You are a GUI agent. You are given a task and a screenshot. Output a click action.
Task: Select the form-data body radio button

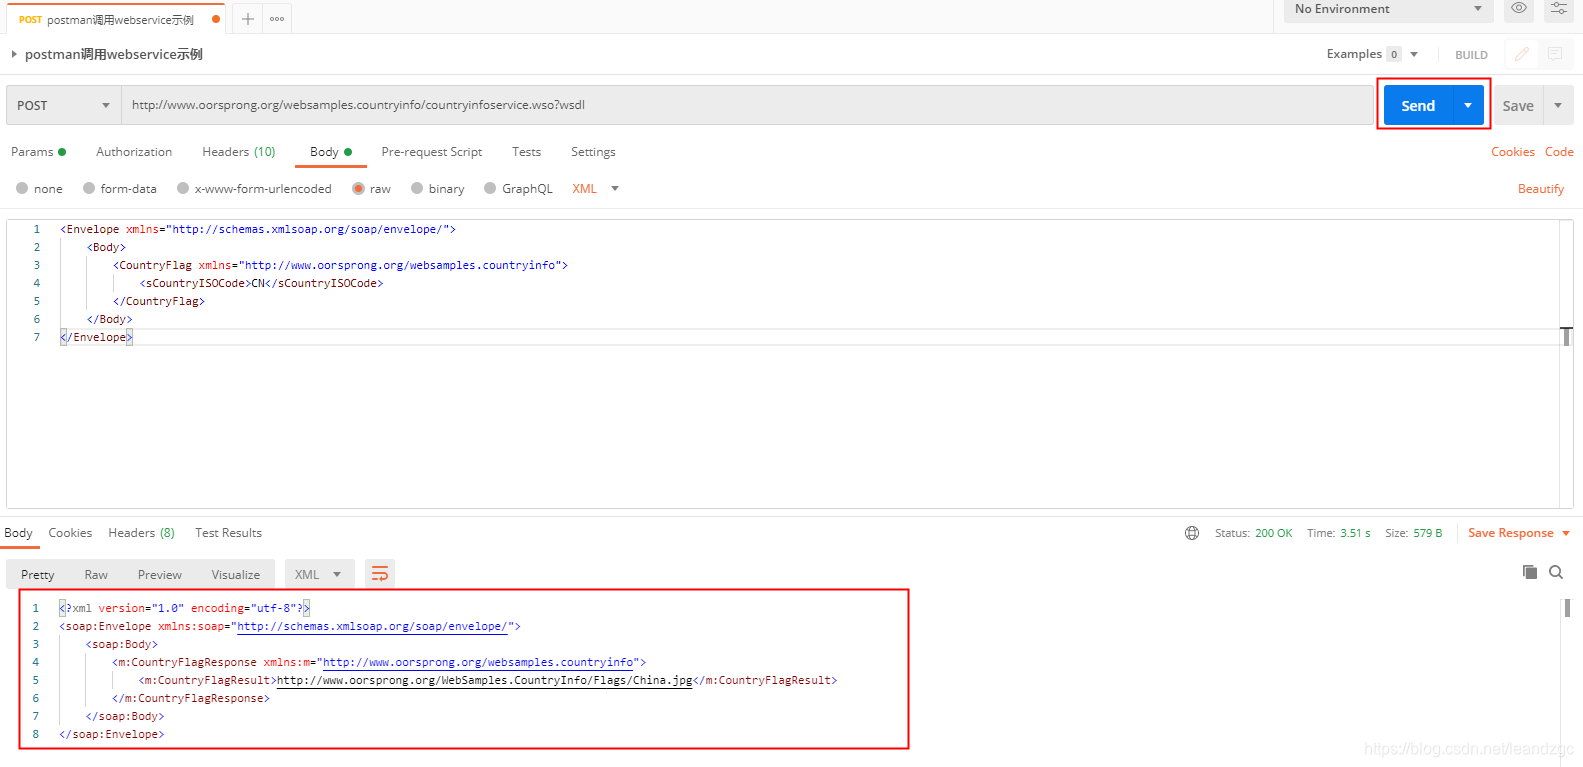(x=89, y=188)
